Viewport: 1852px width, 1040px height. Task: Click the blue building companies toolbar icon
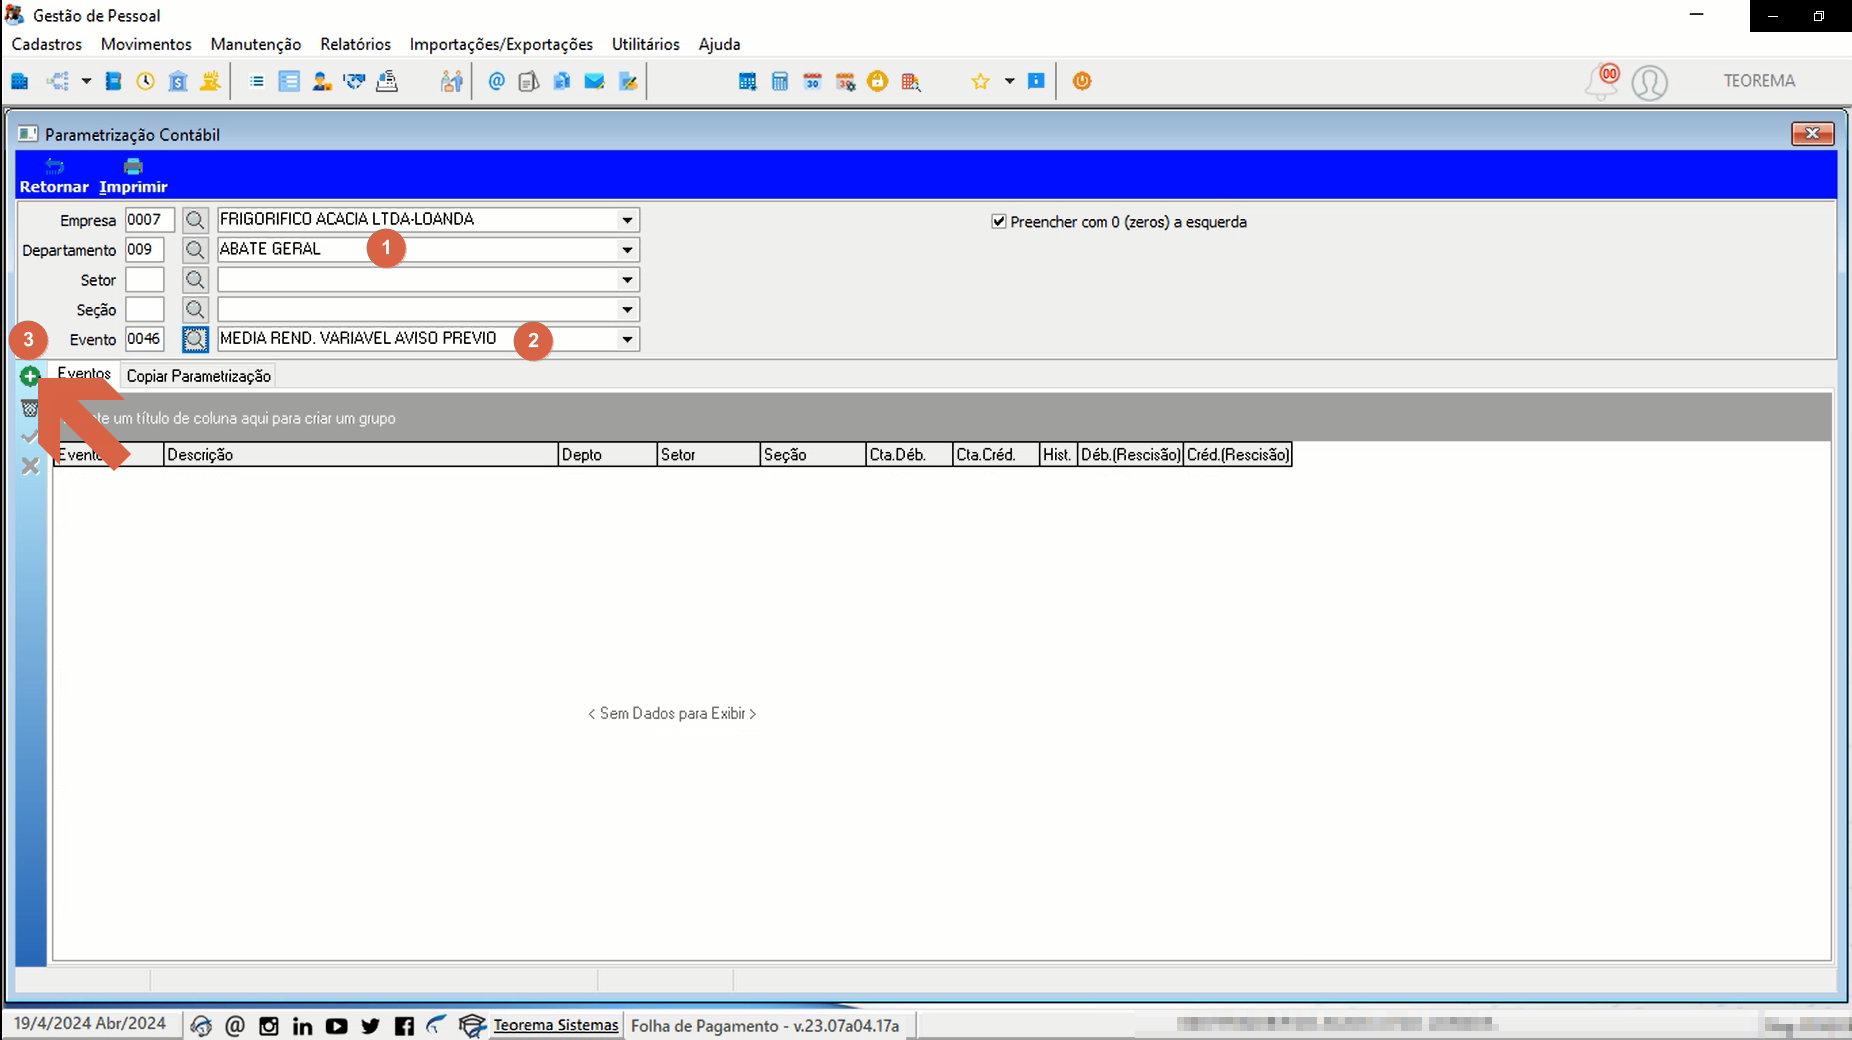coord(20,81)
